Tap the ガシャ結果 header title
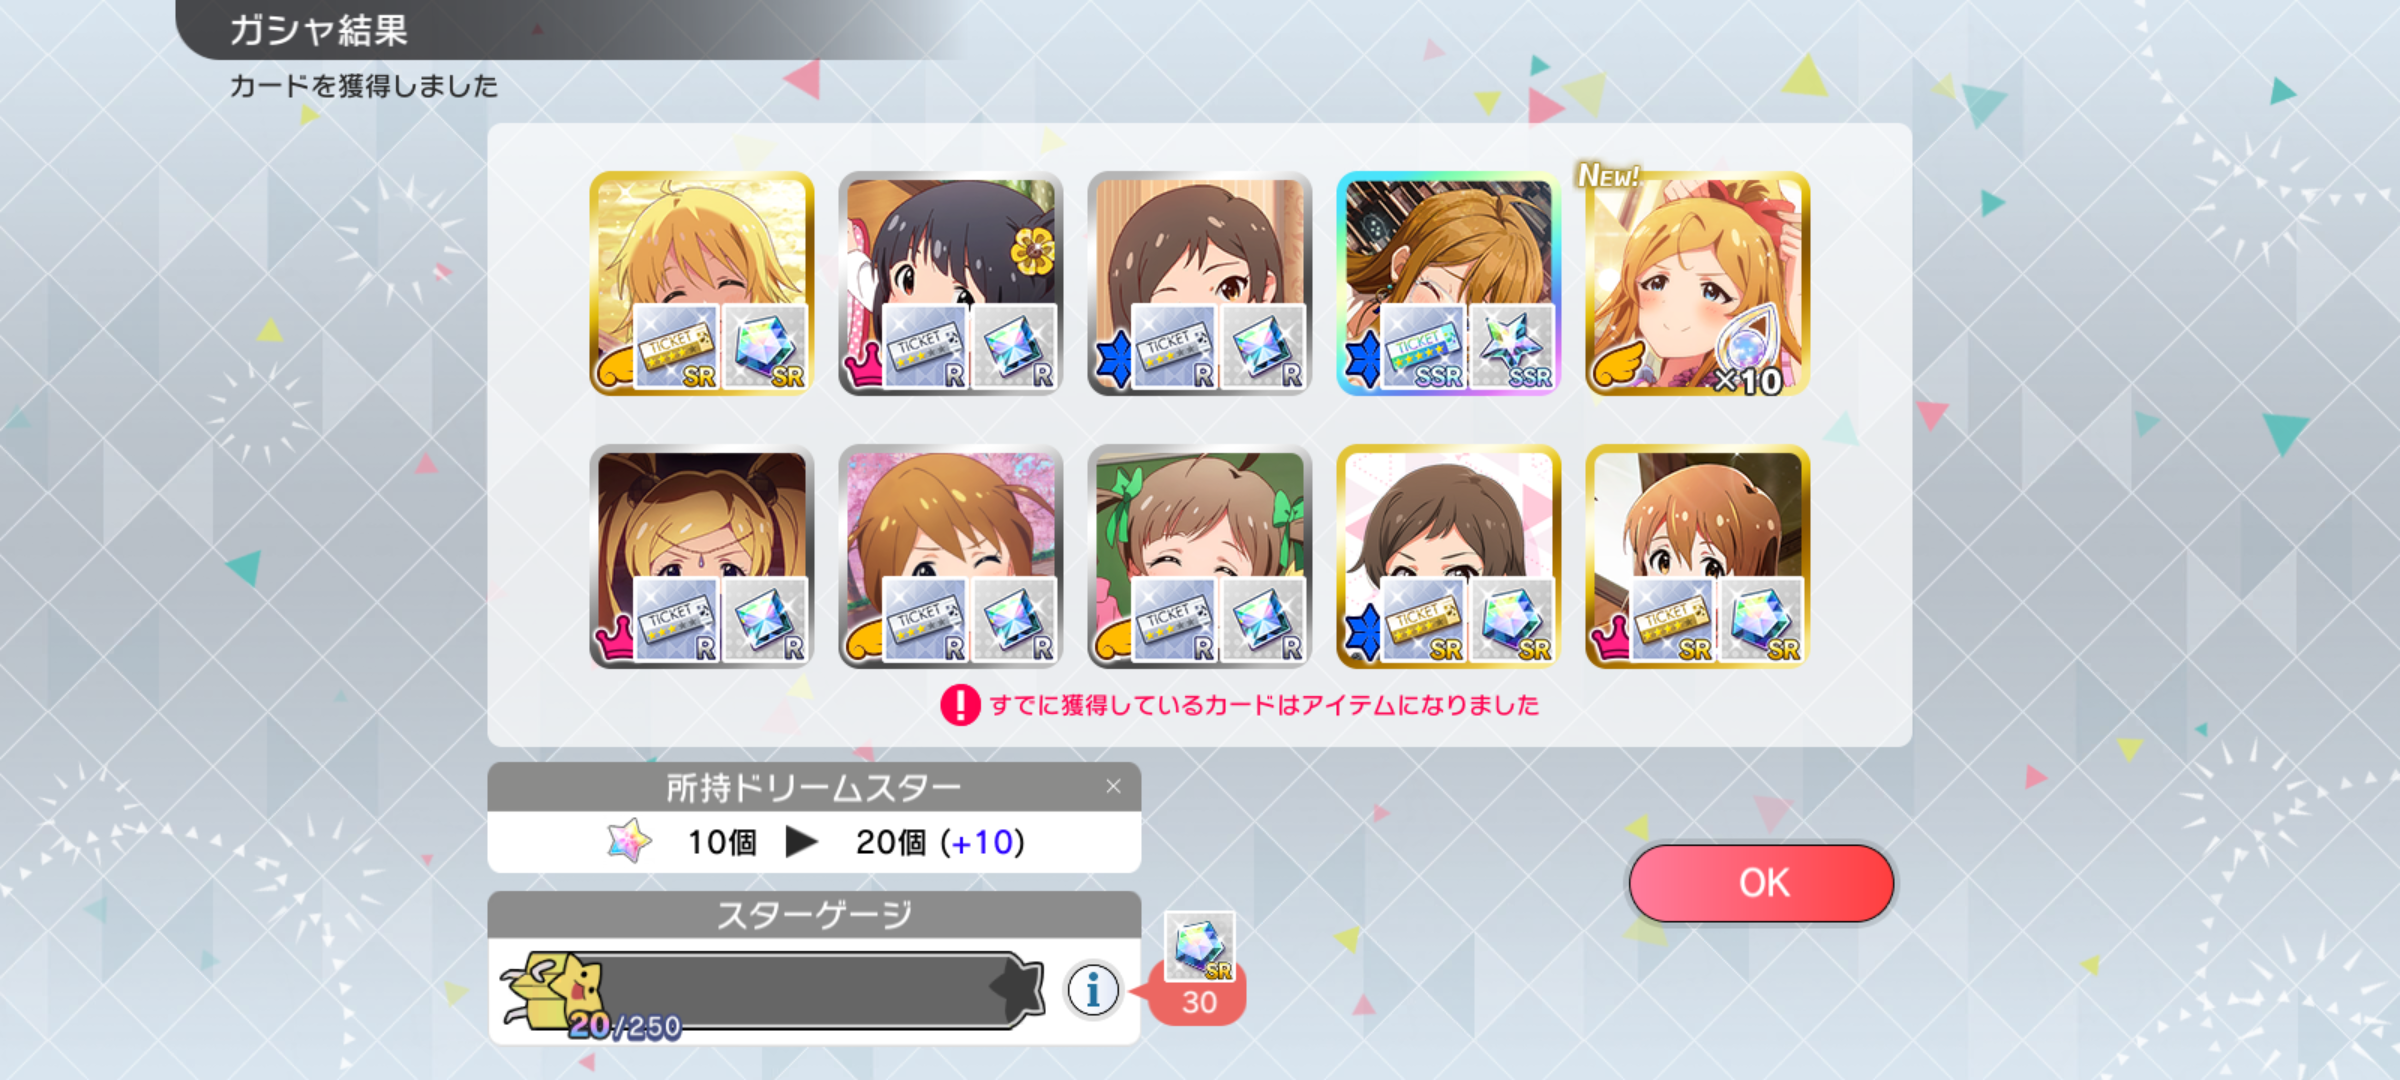This screenshot has width=2400, height=1080. pos(319,30)
